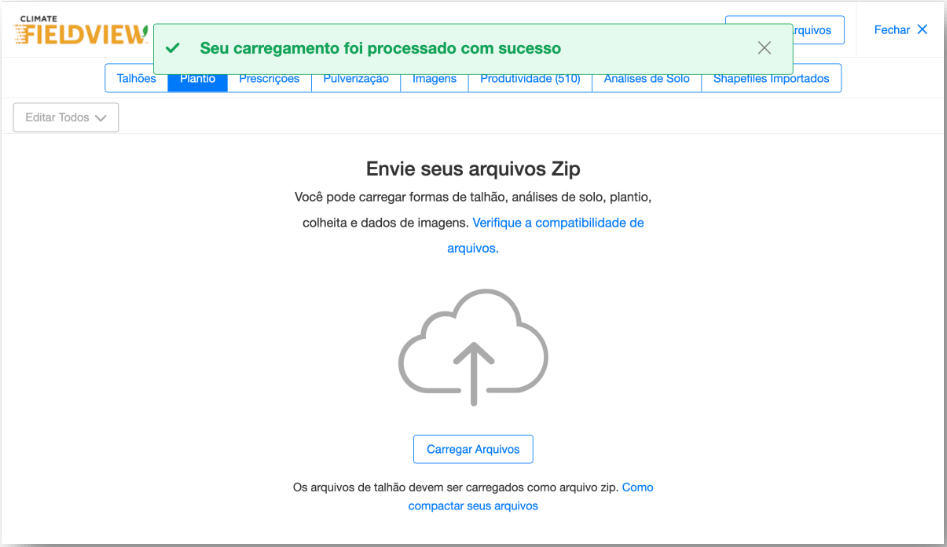Viewport: 947px width, 547px height.
Task: Open the Shapefiles Importados tab
Action: (x=771, y=79)
